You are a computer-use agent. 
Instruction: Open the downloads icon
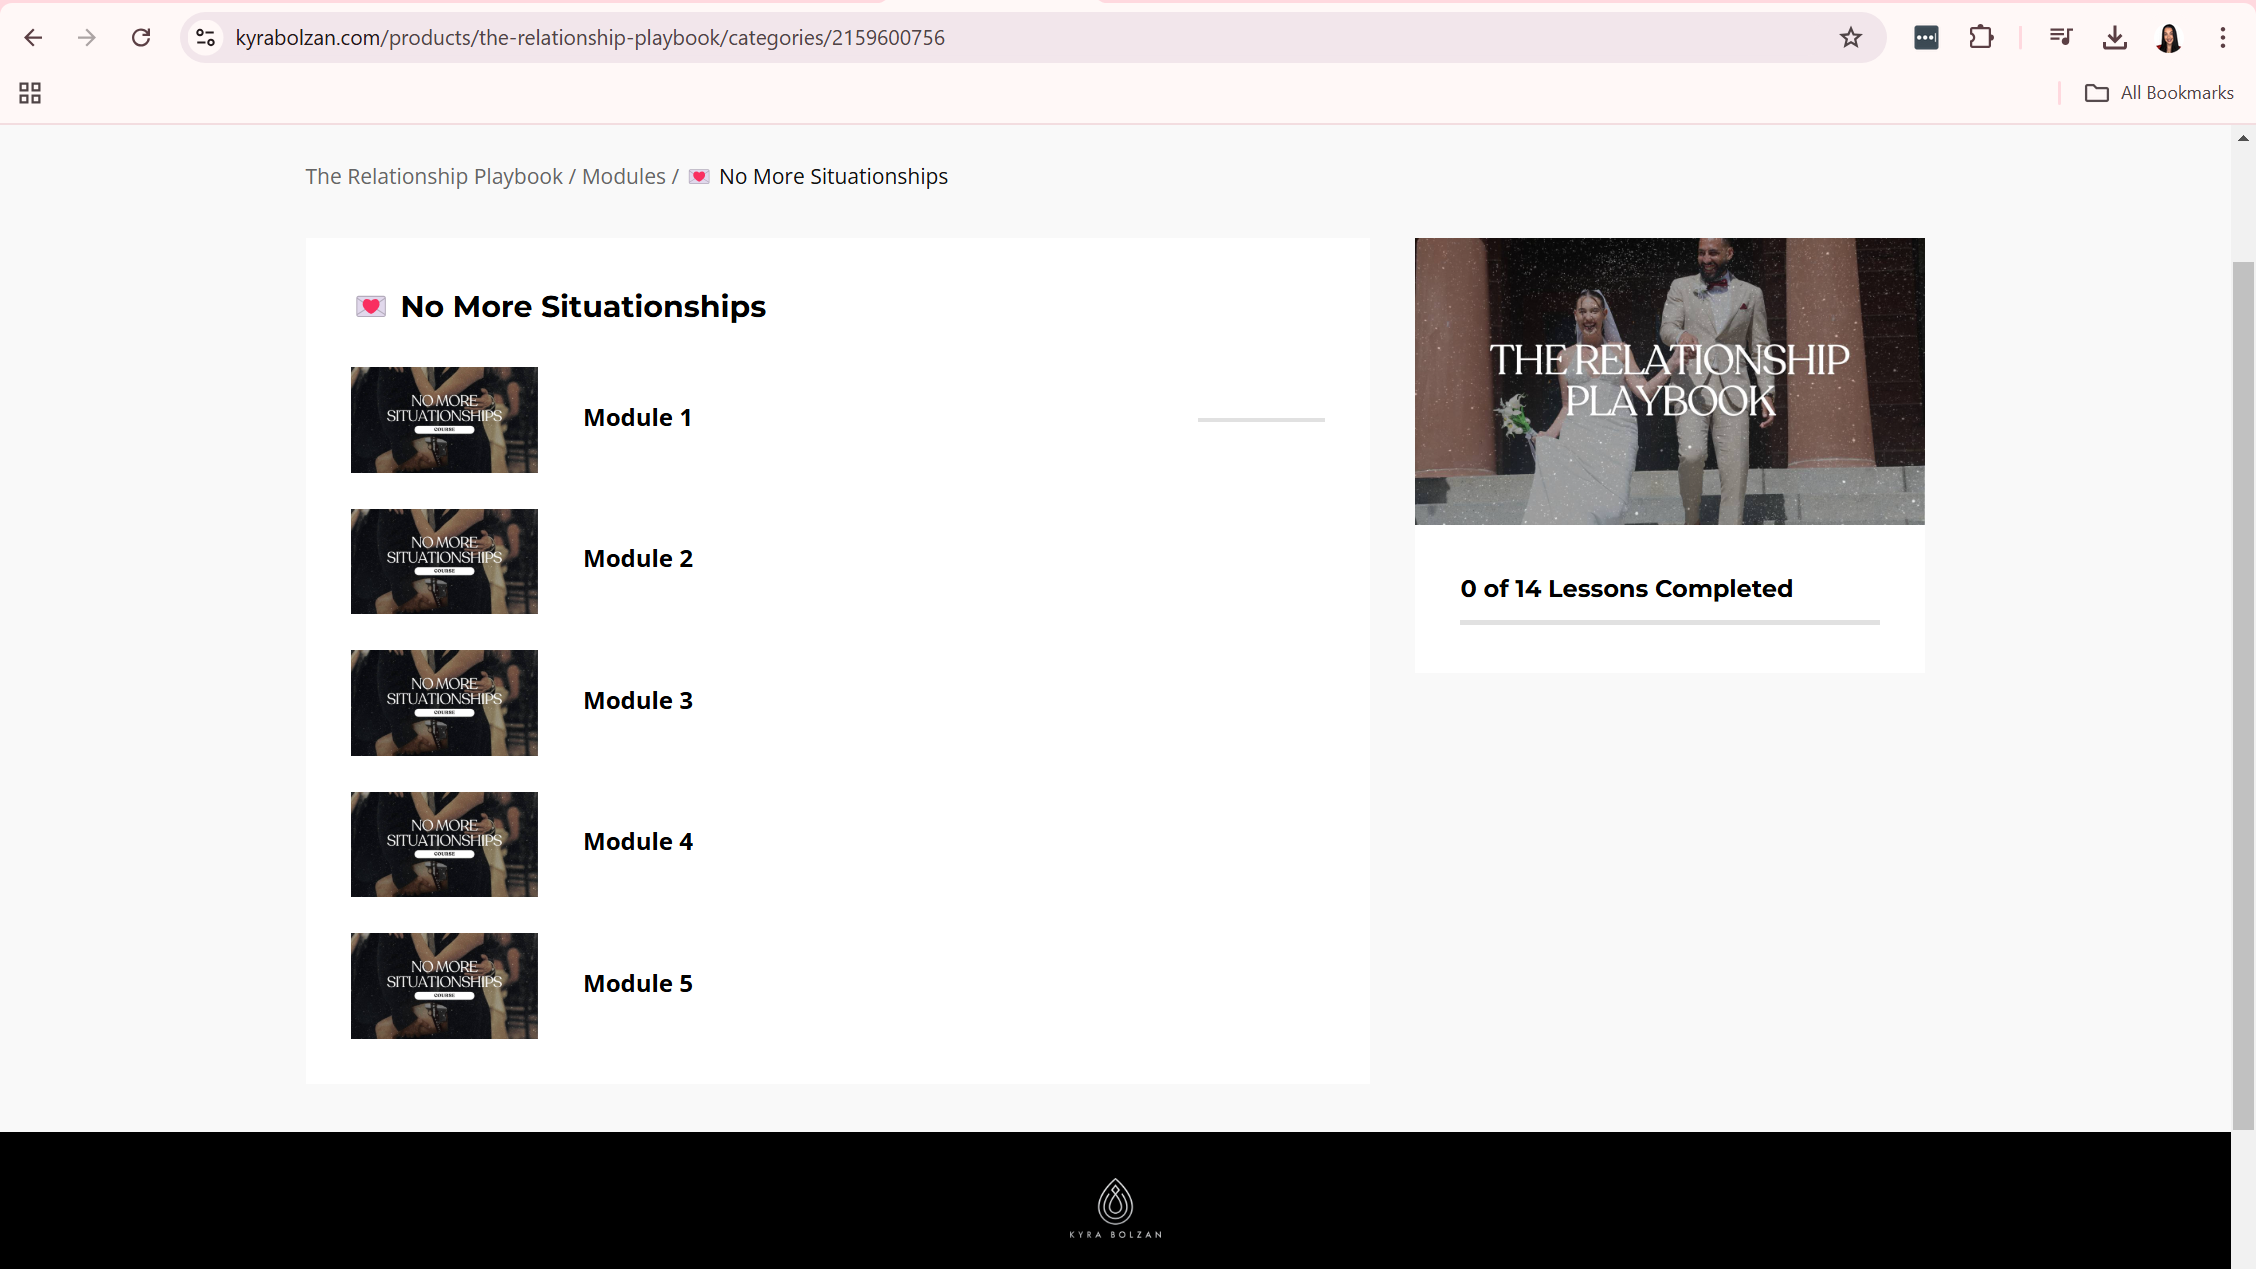2114,38
